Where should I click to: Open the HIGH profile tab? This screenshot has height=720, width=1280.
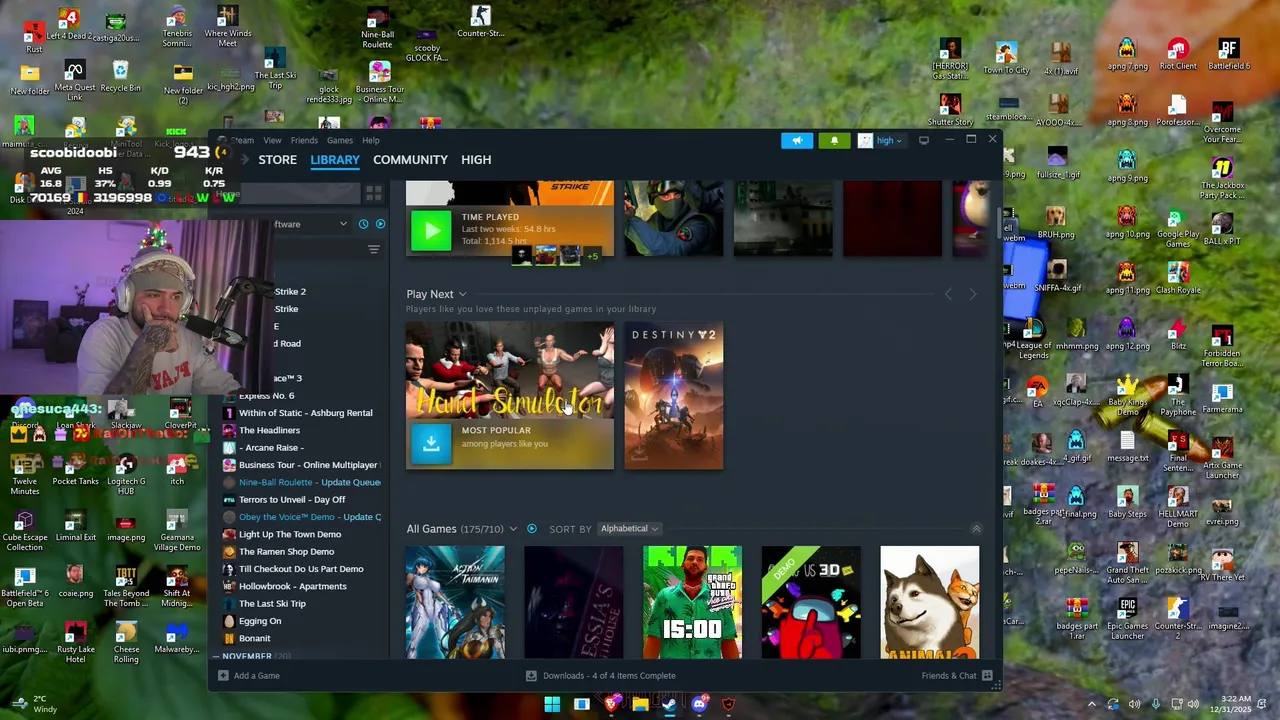coord(476,160)
